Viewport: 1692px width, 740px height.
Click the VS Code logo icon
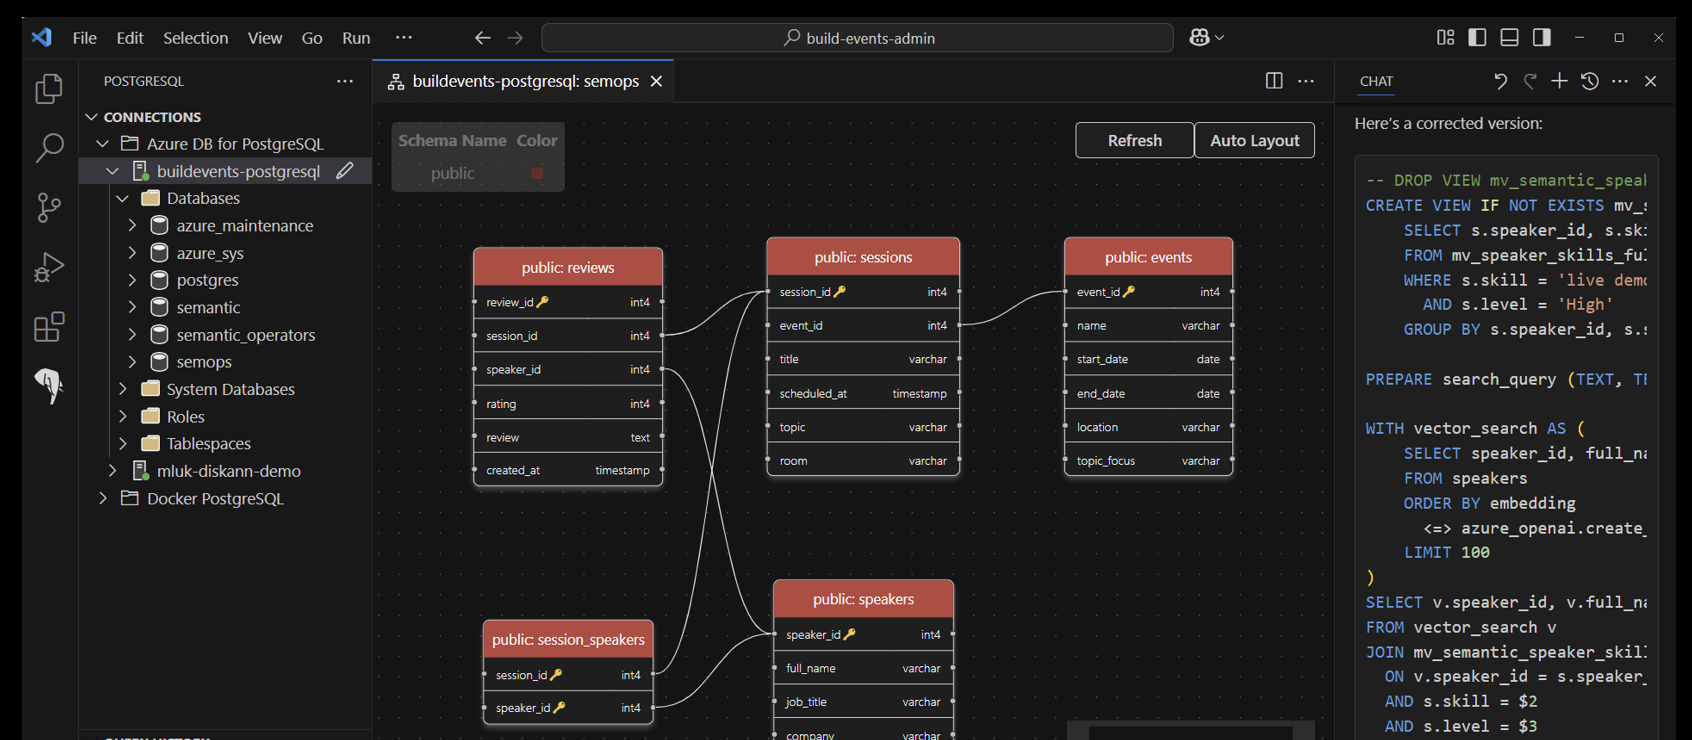(x=41, y=38)
